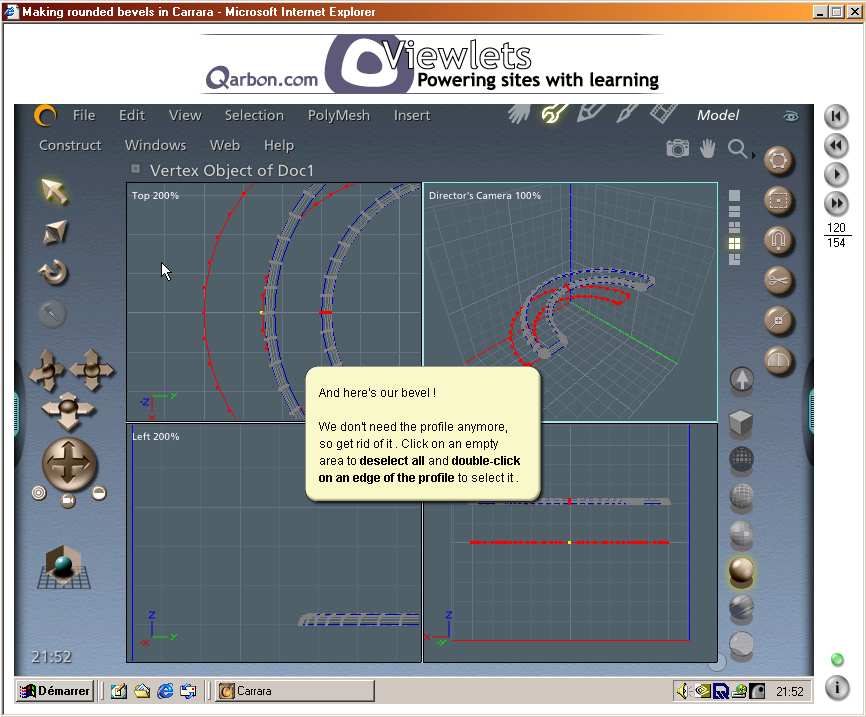Toggle the eye visibility icon beside Model

(791, 116)
